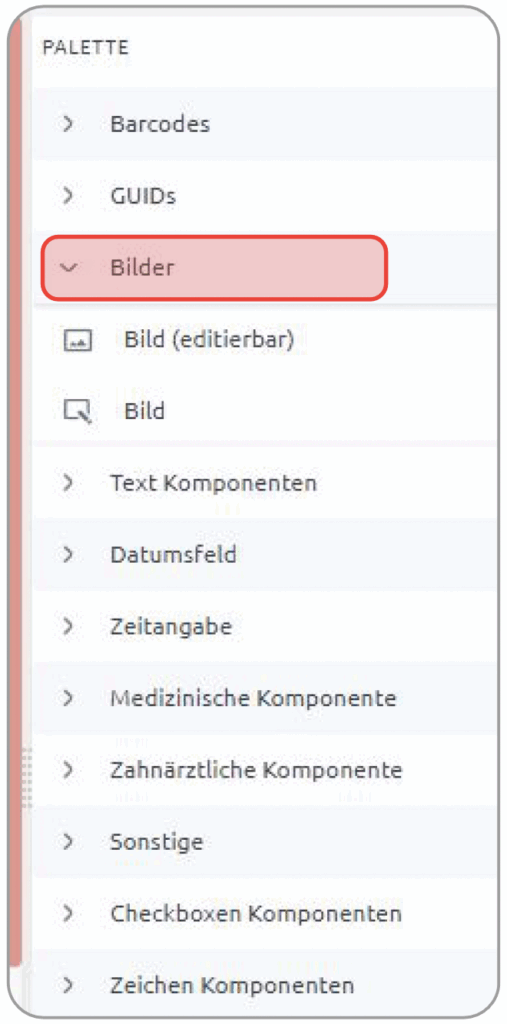Click the GUIDs category label
This screenshot has height=1024, width=507.
tap(143, 196)
